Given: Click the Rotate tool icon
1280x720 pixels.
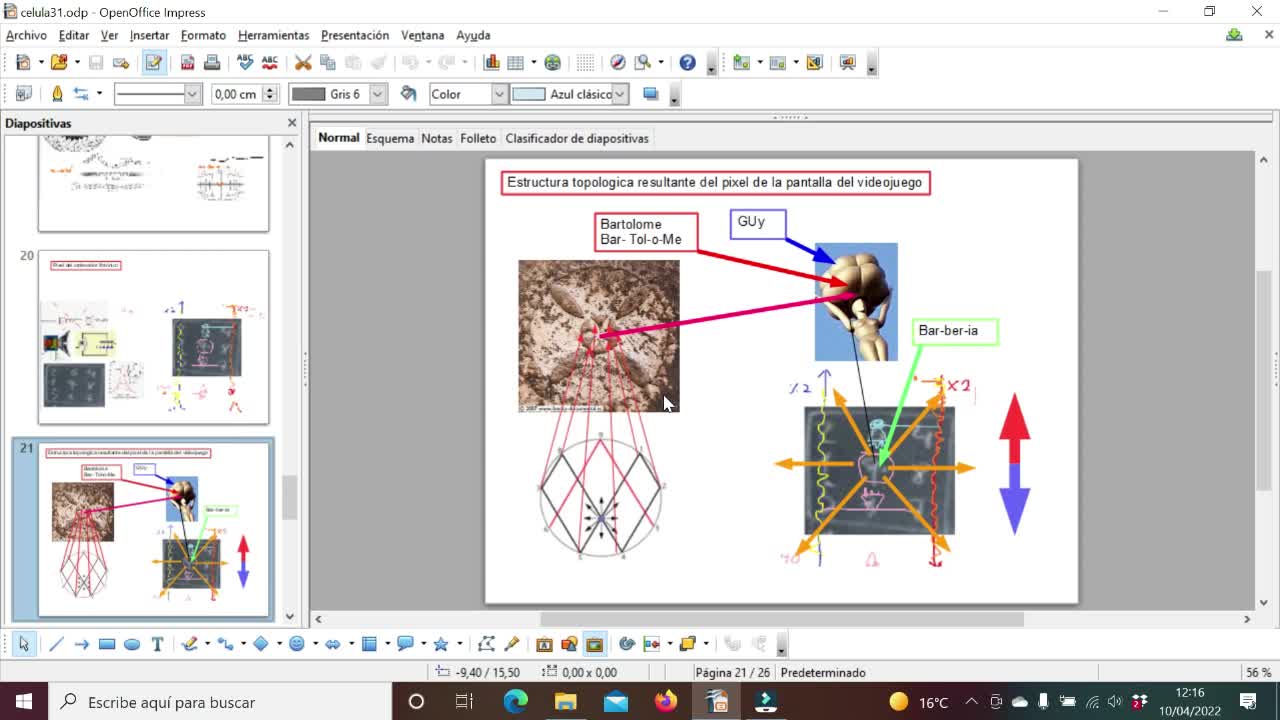Looking at the screenshot, I should [x=627, y=644].
